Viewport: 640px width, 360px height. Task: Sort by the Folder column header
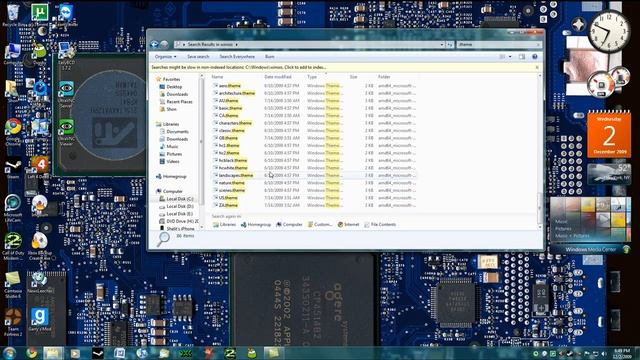coord(384,77)
